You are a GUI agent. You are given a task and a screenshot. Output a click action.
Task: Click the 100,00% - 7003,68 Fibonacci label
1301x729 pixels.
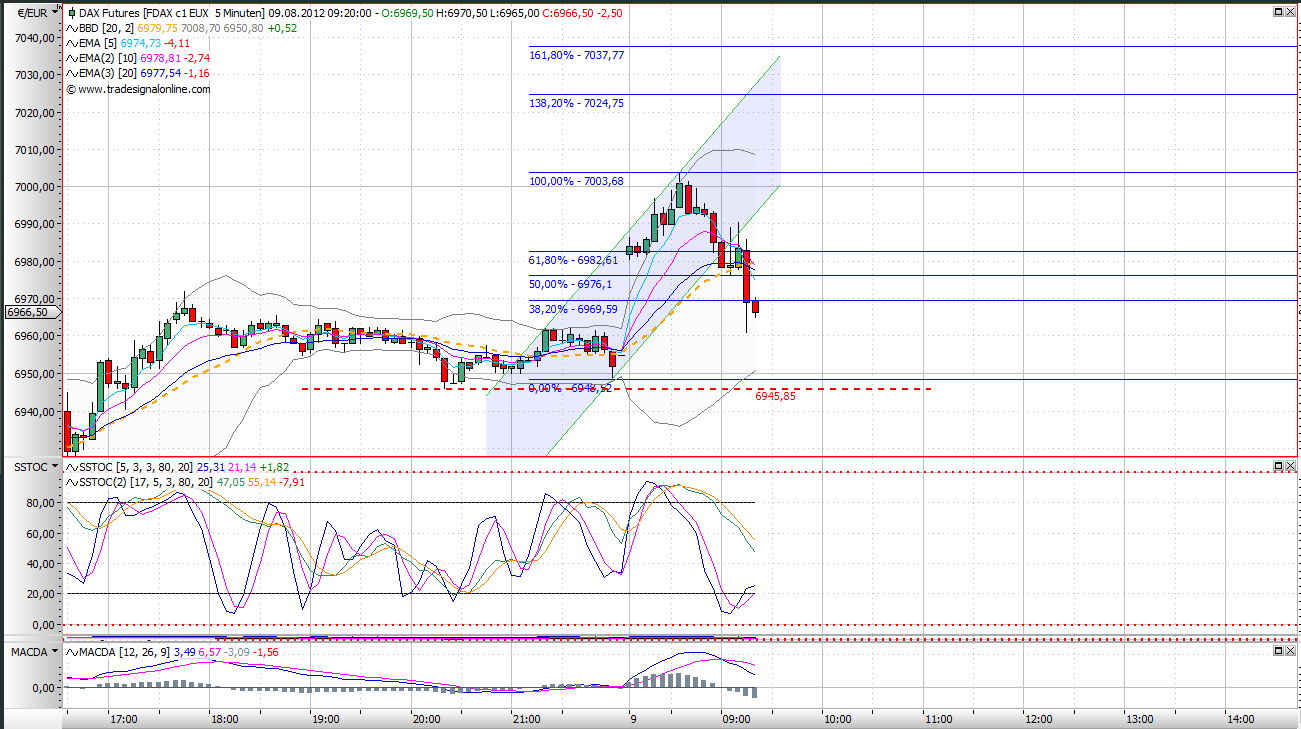click(577, 181)
